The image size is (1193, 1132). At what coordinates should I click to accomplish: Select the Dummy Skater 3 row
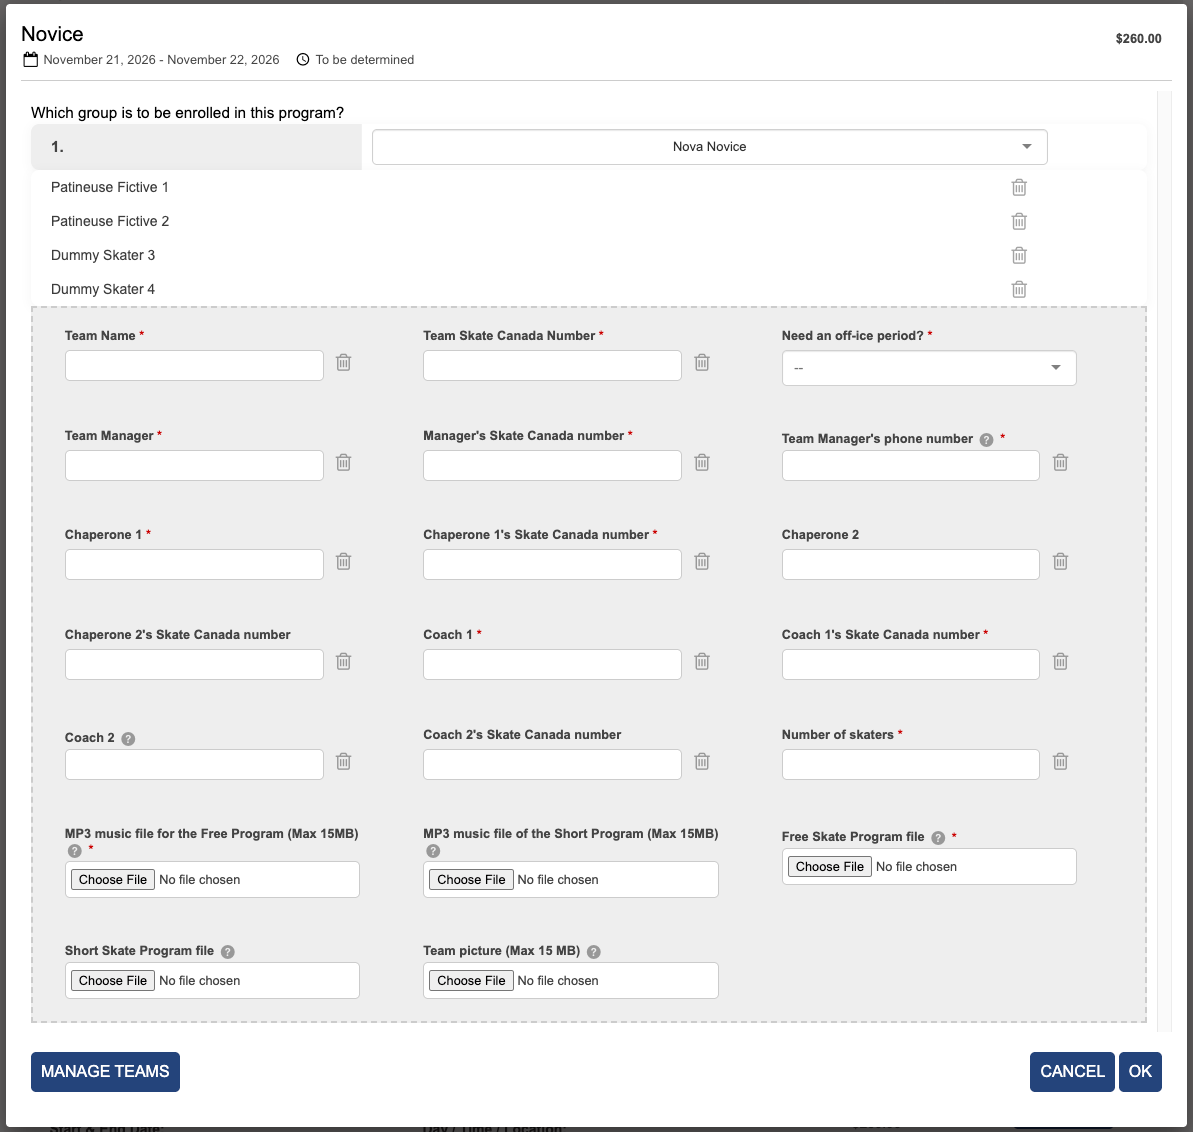pos(588,256)
